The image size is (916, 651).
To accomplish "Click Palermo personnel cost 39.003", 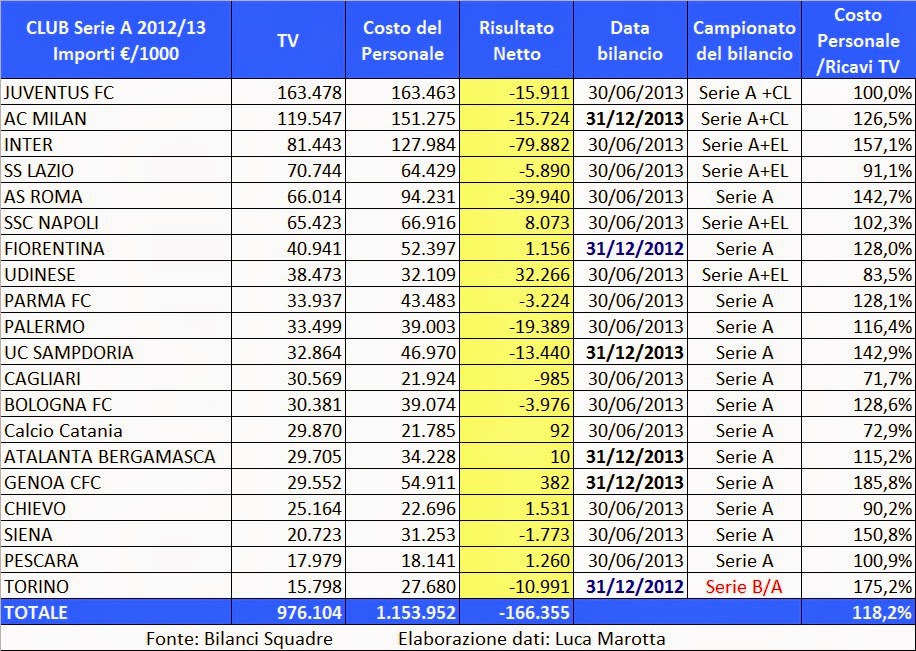I will tap(428, 327).
